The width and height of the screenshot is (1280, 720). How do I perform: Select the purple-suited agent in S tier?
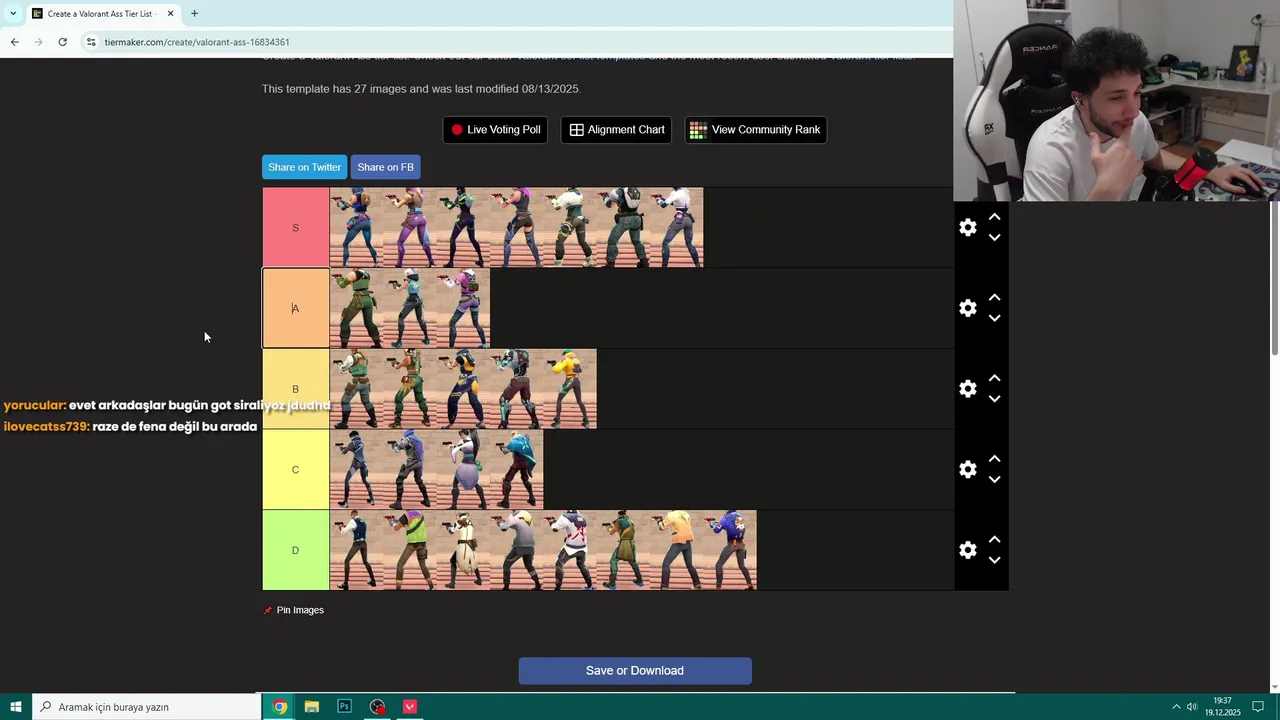click(409, 228)
